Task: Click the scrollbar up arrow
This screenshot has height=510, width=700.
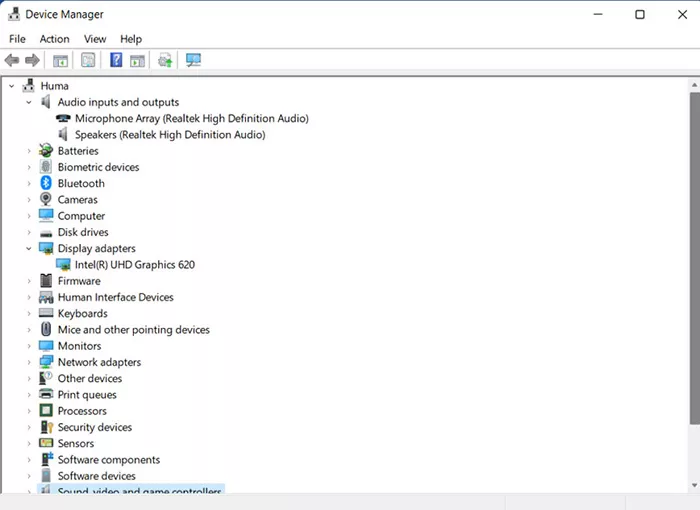Action: (695, 85)
